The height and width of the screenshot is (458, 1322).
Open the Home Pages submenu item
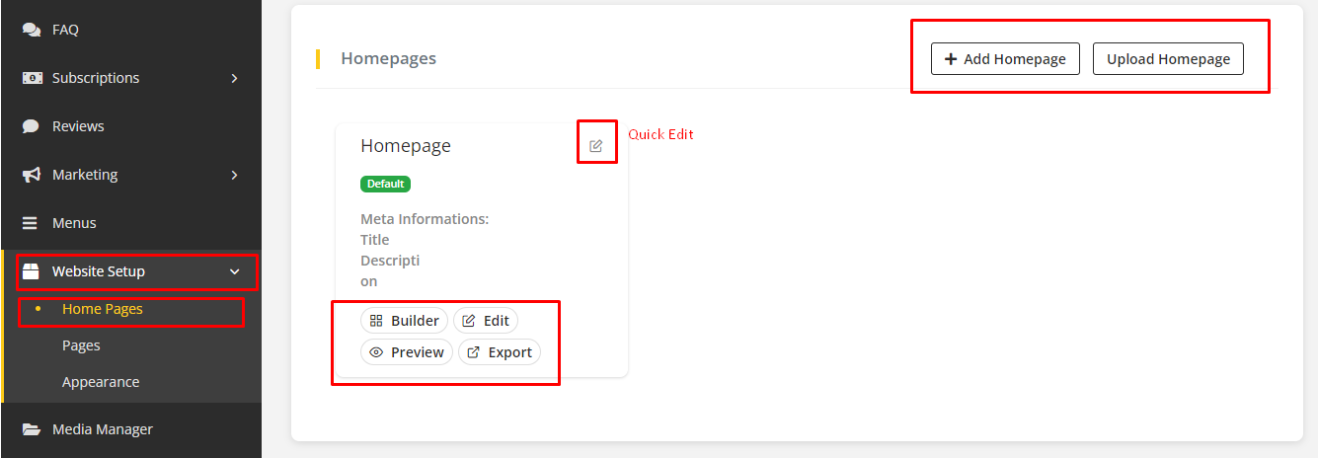pyautogui.click(x=102, y=309)
